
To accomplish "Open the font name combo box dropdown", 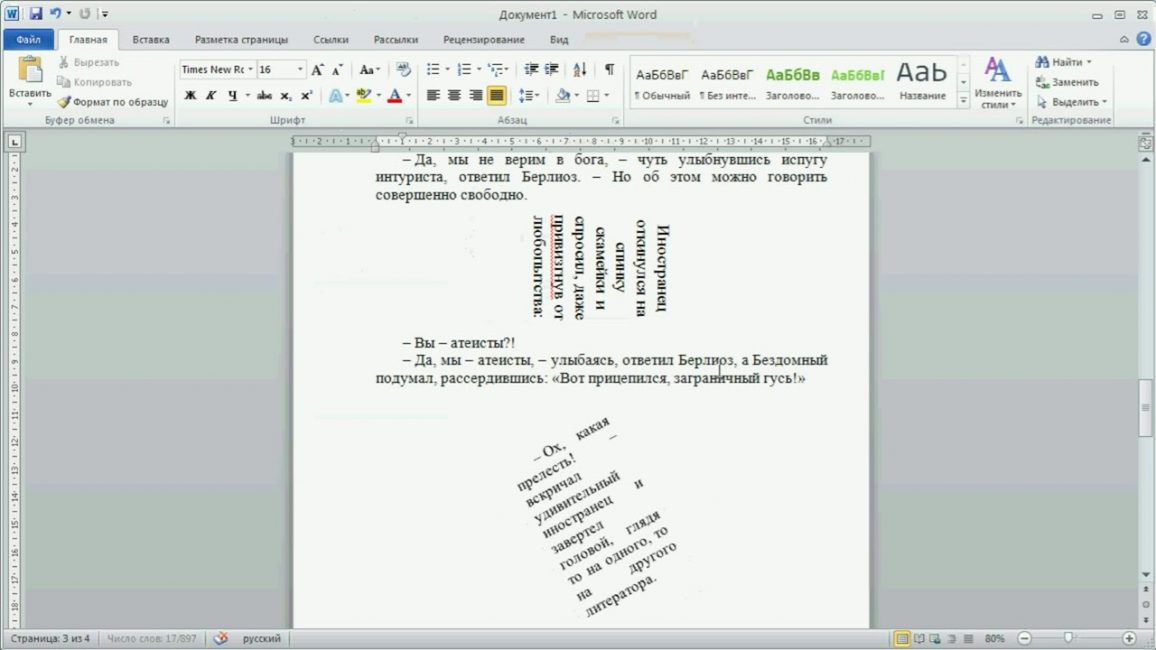I will coord(250,69).
